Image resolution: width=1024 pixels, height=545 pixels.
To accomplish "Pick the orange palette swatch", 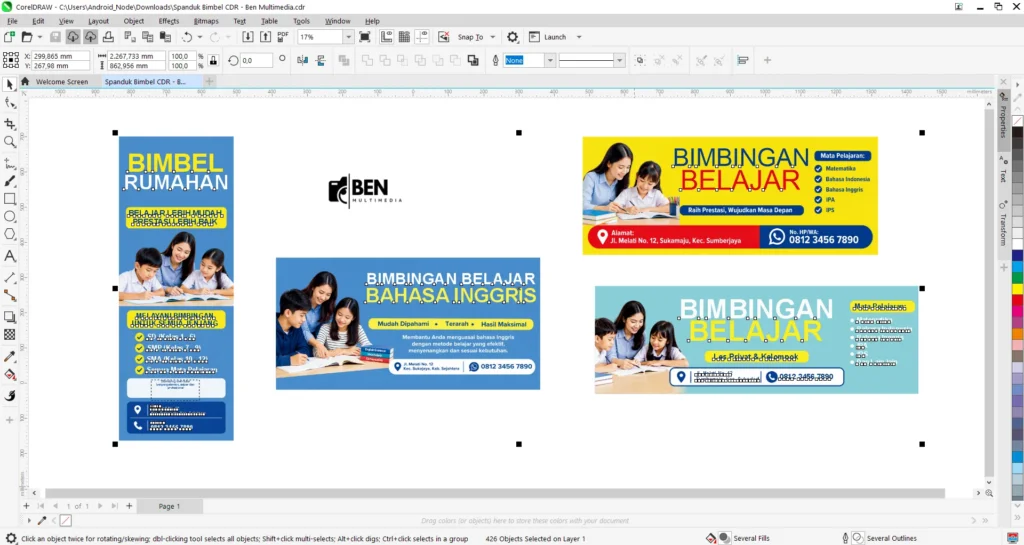I will tap(1017, 334).
